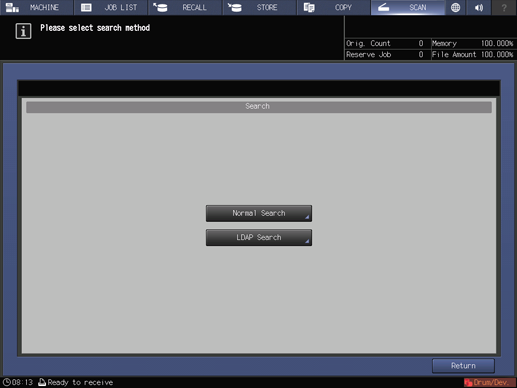This screenshot has width=517, height=388.
Task: Click the Search header bar
Action: 259,107
